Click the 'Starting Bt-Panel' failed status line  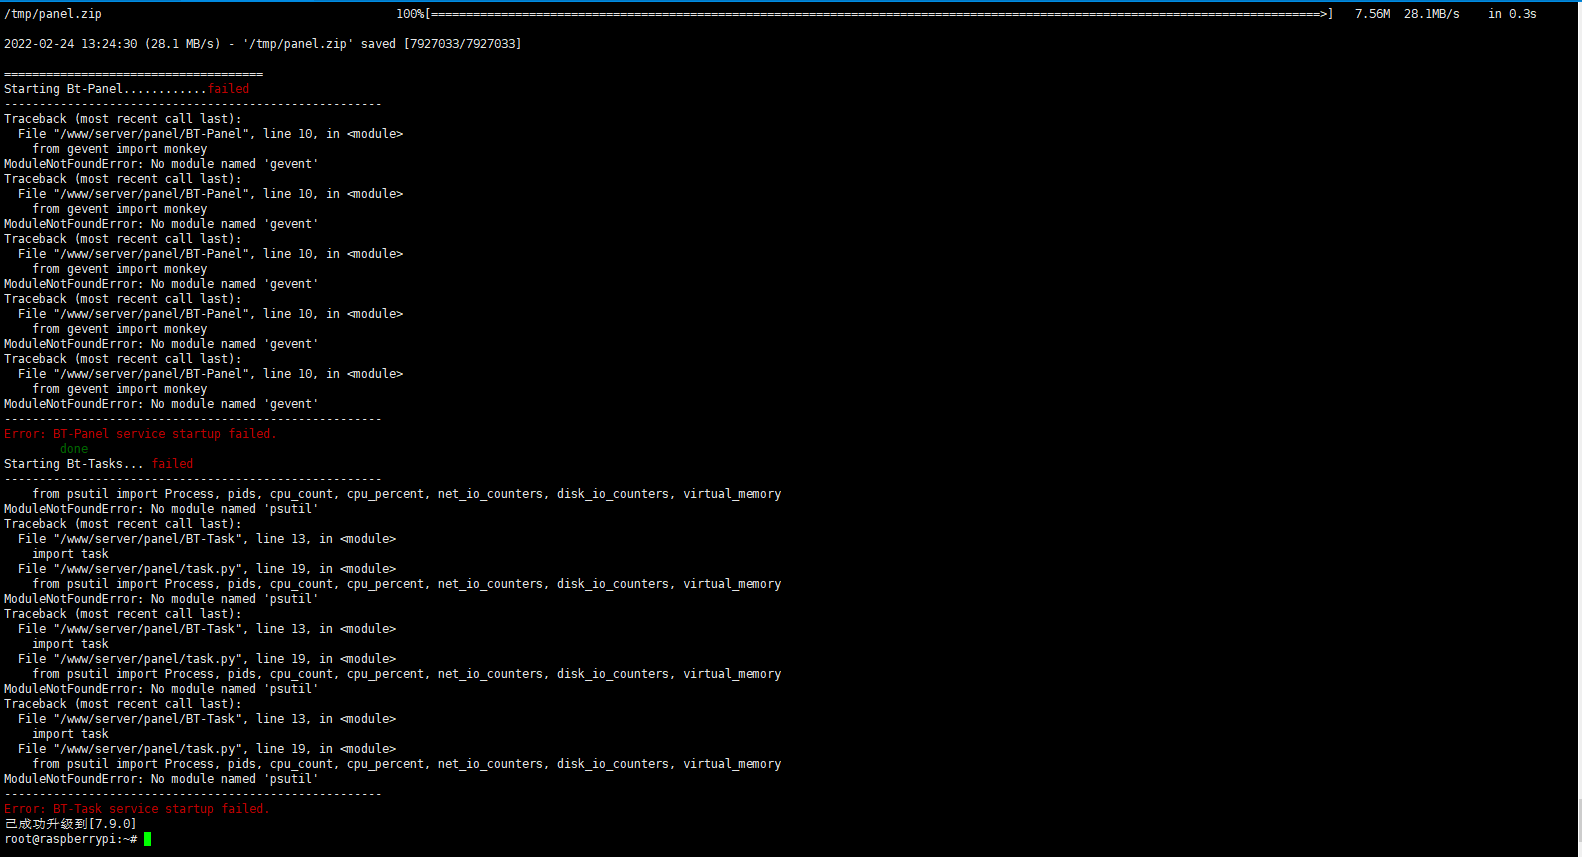pyautogui.click(x=127, y=89)
